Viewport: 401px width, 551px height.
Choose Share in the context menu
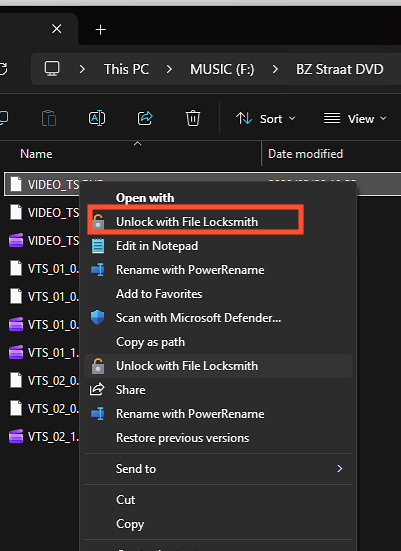[x=218, y=390]
